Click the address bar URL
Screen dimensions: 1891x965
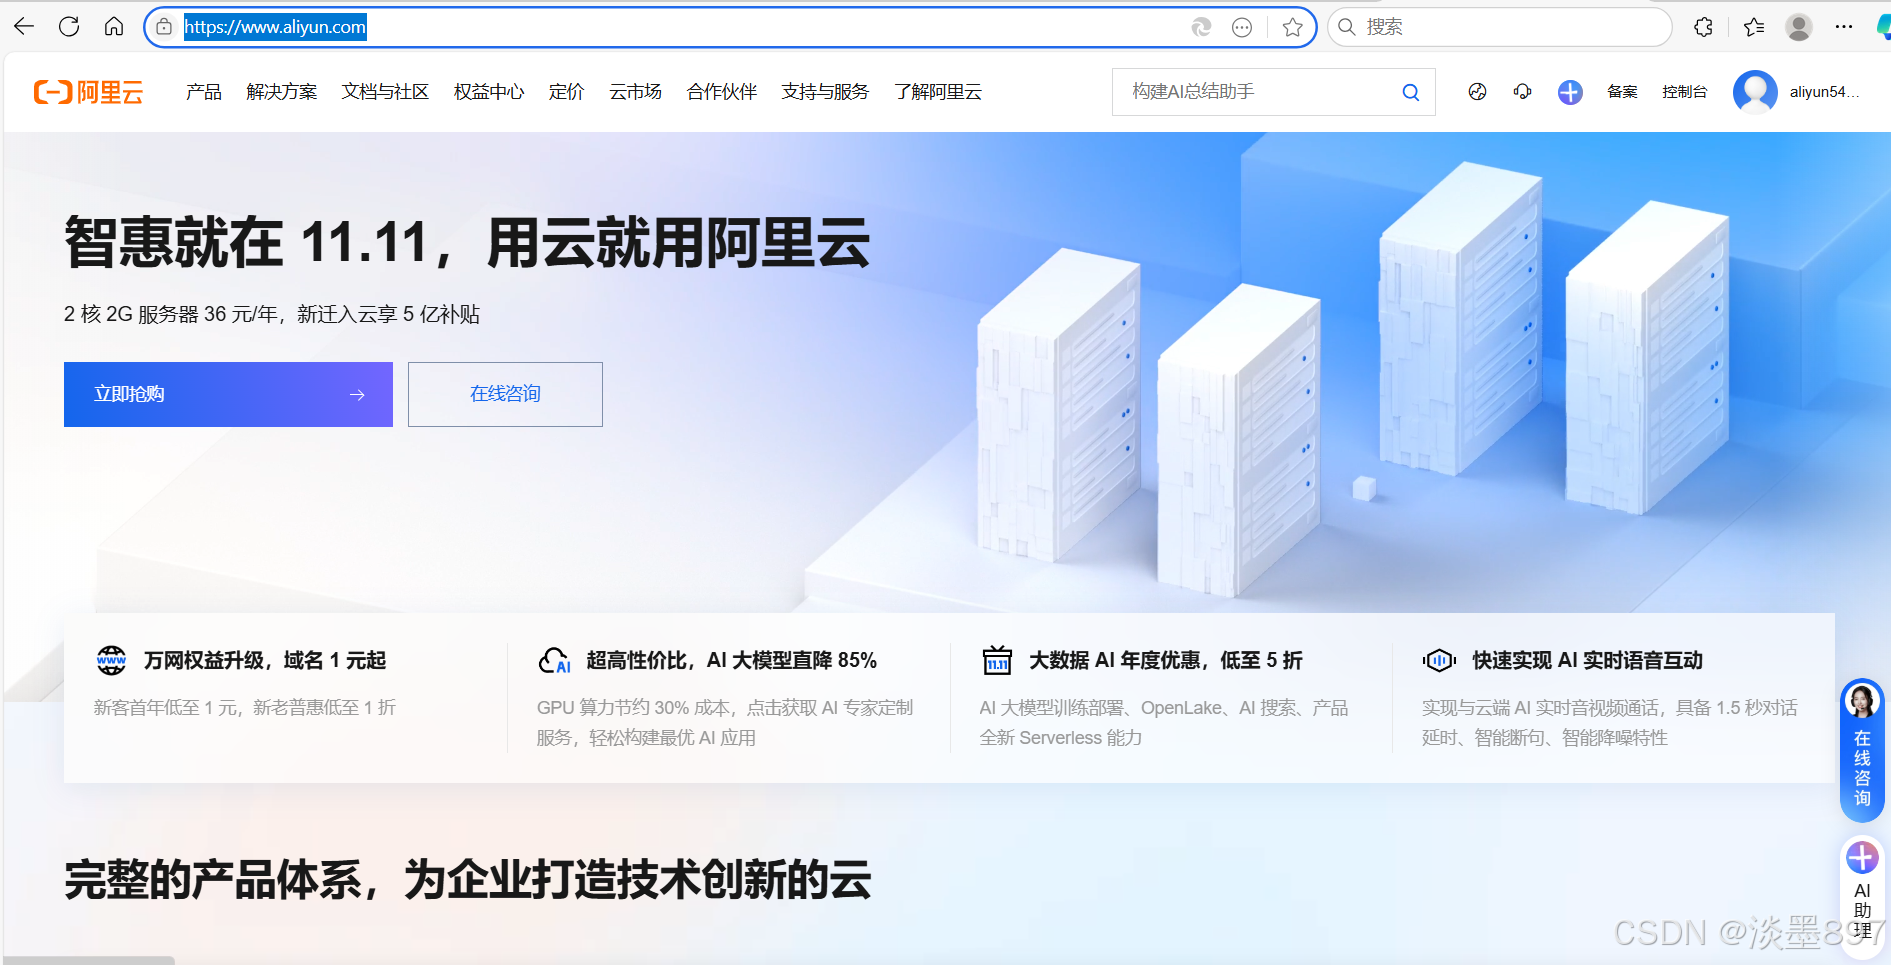275,27
